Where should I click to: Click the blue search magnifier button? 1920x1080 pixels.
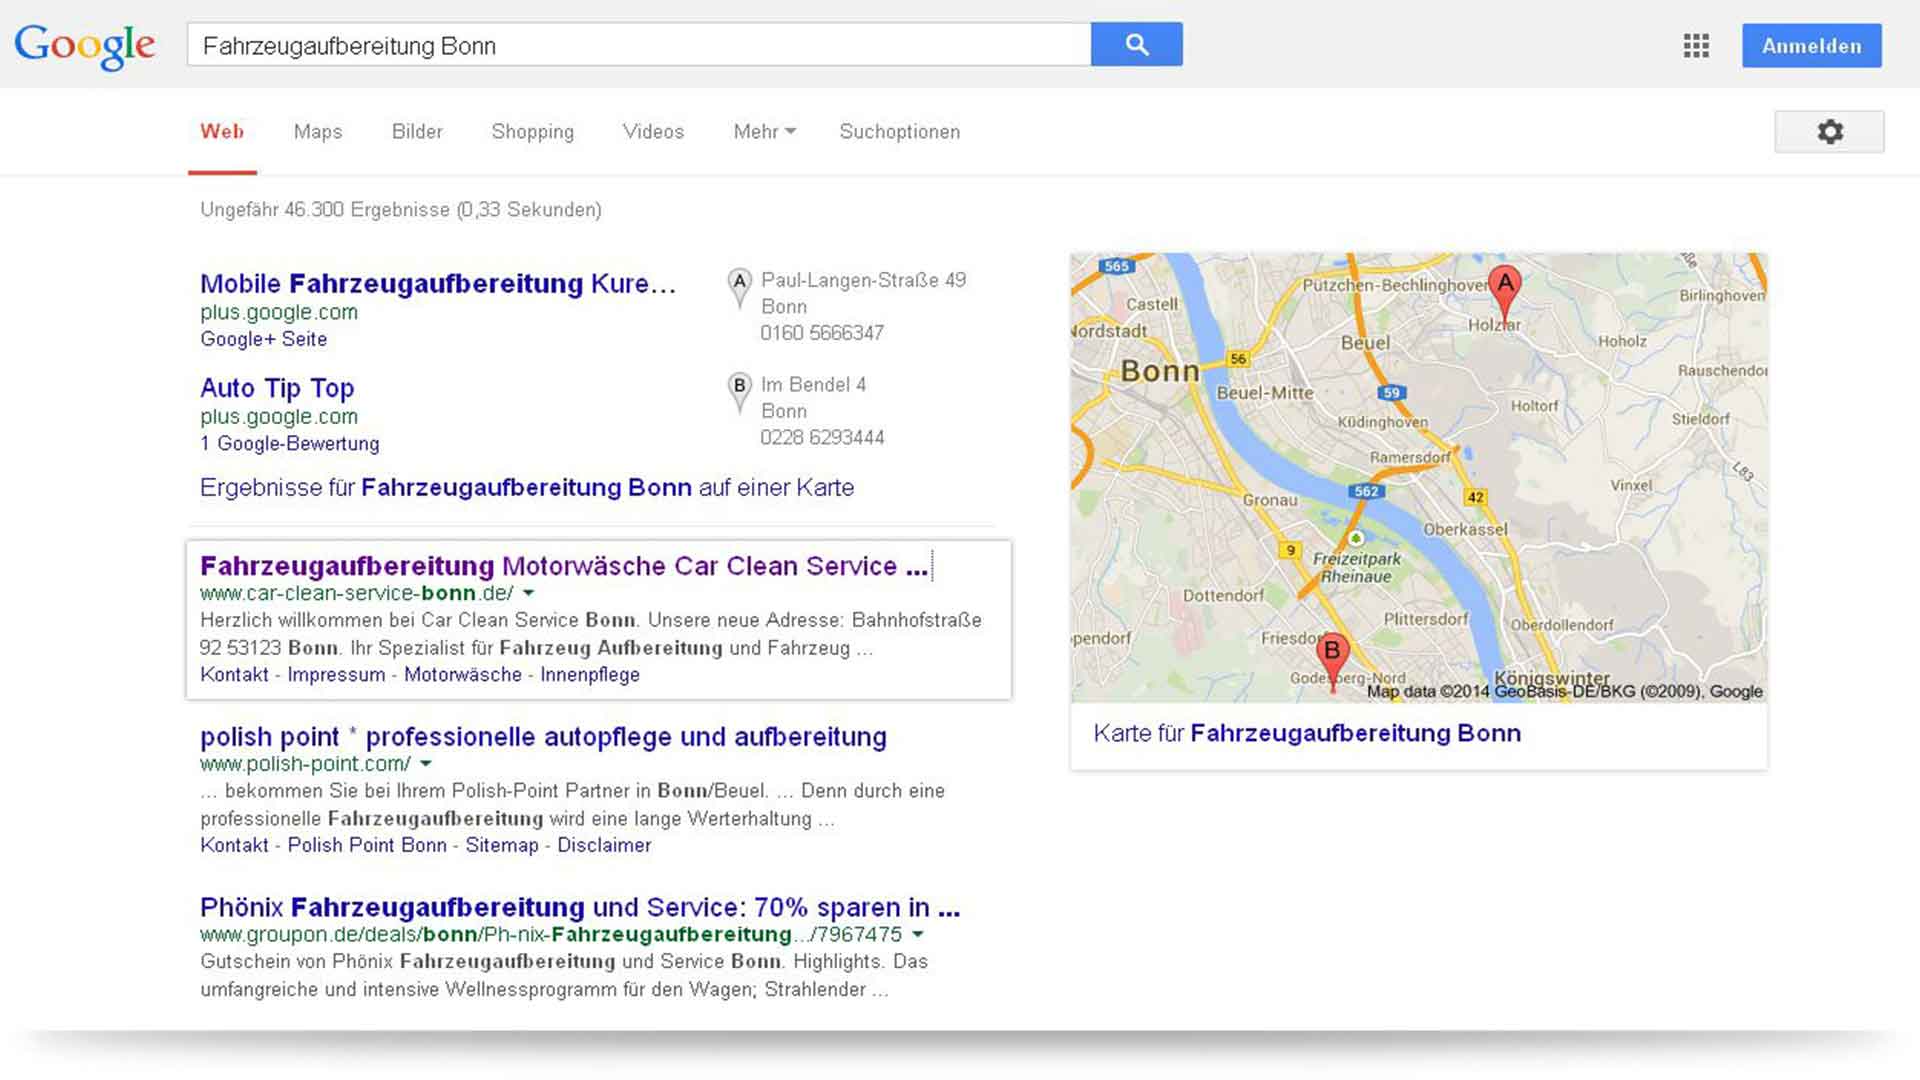click(1137, 45)
